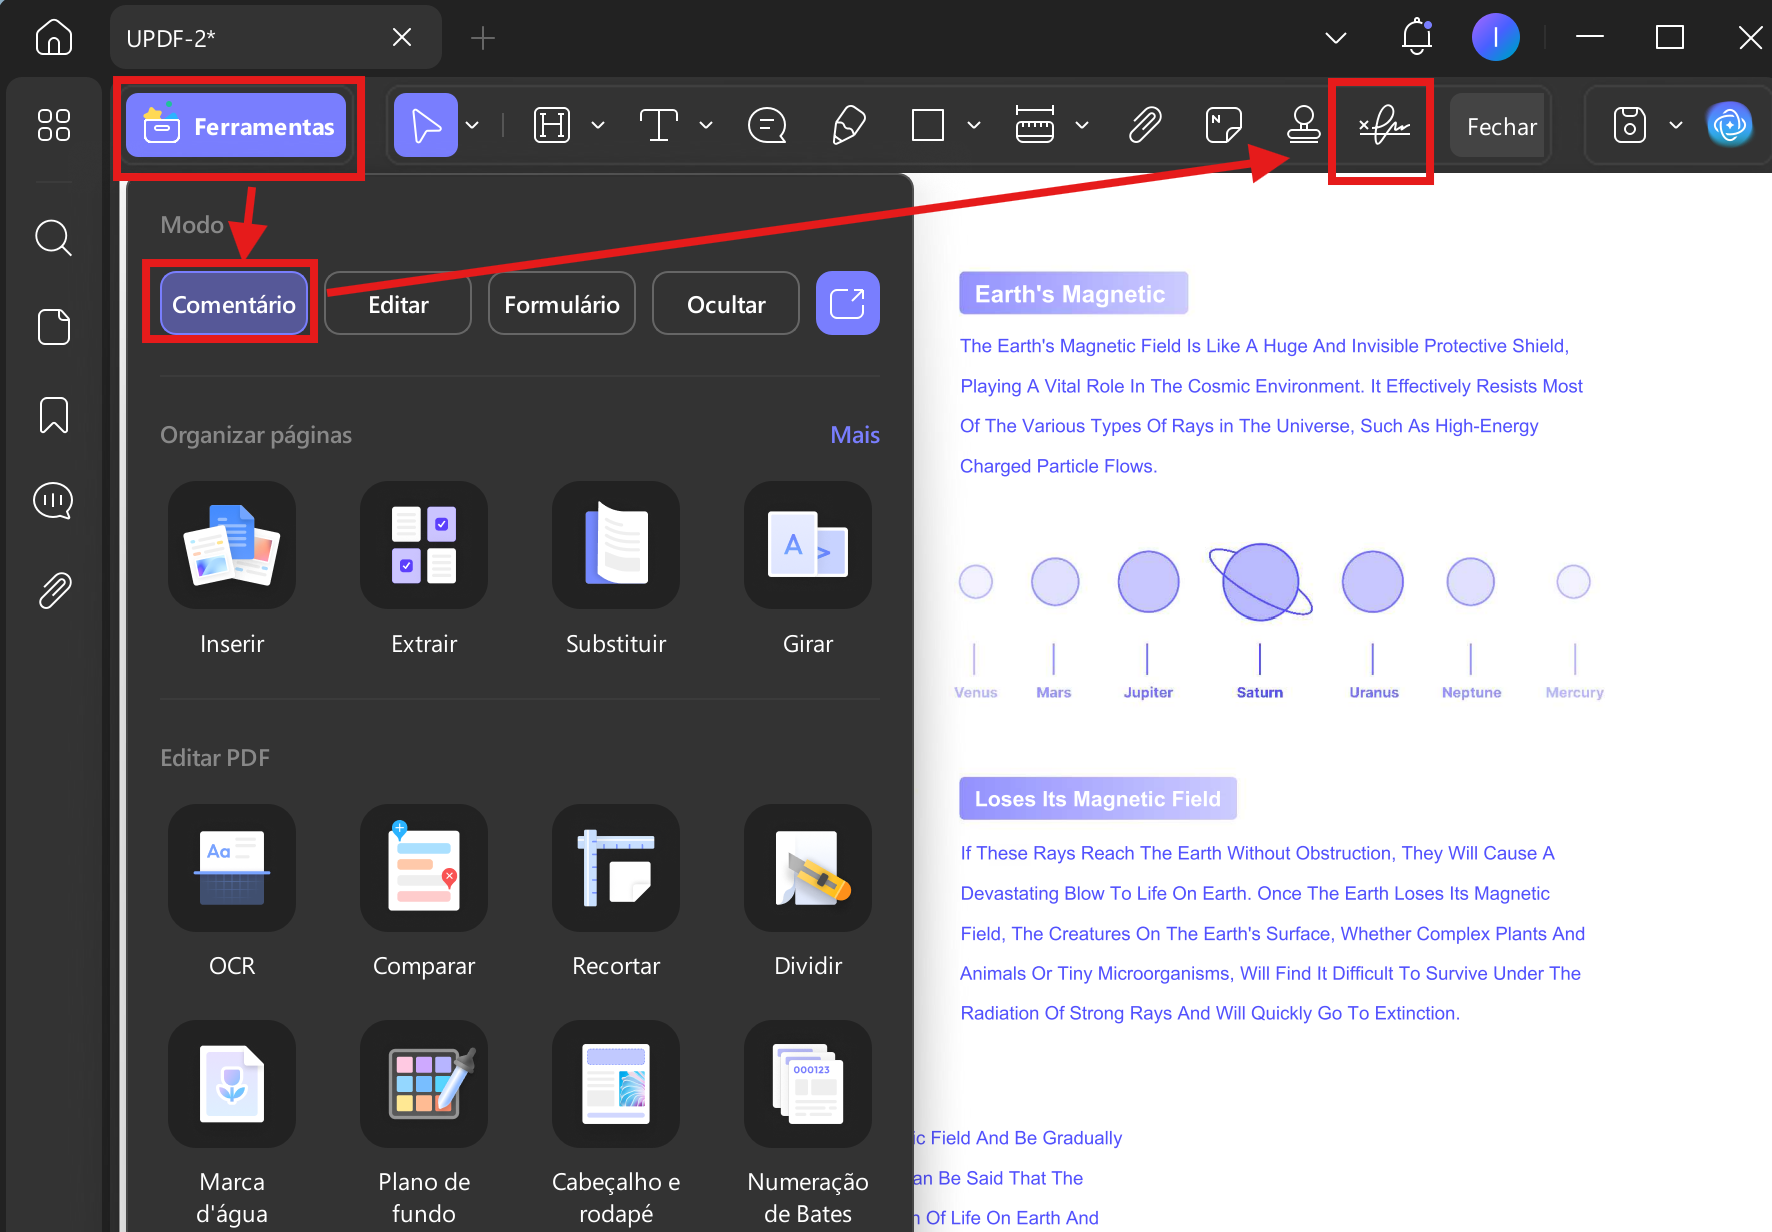Click the Jupiter label in the document
This screenshot has height=1232, width=1772.
(x=1148, y=692)
